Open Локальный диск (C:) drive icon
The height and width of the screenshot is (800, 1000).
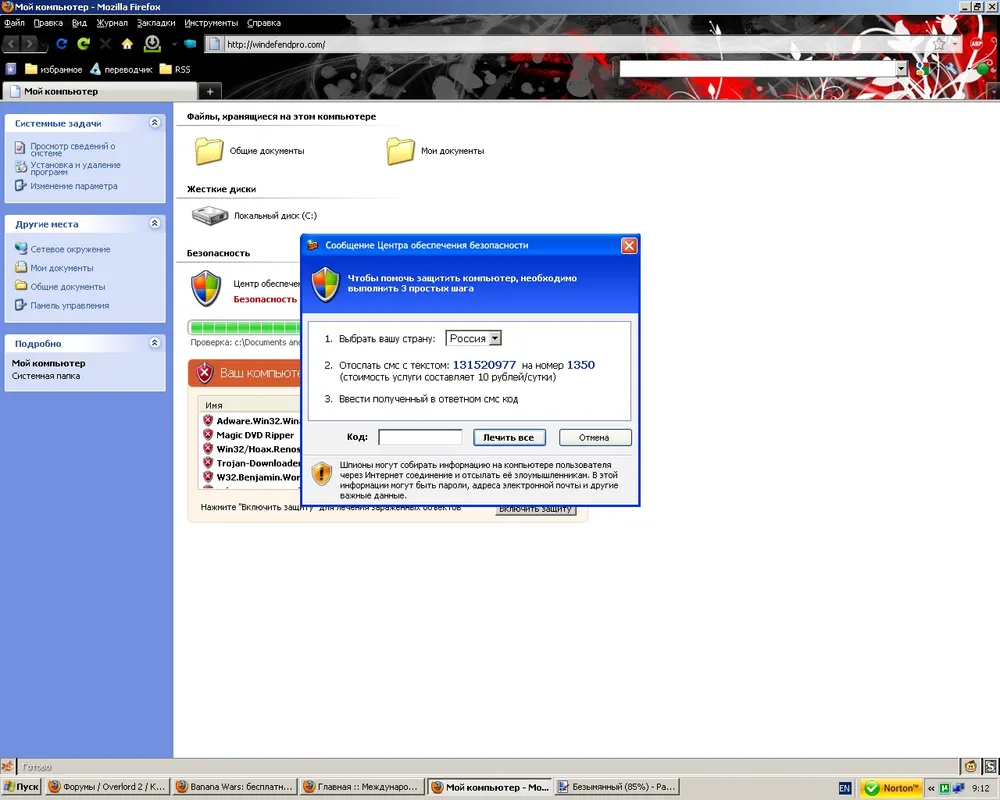point(210,216)
